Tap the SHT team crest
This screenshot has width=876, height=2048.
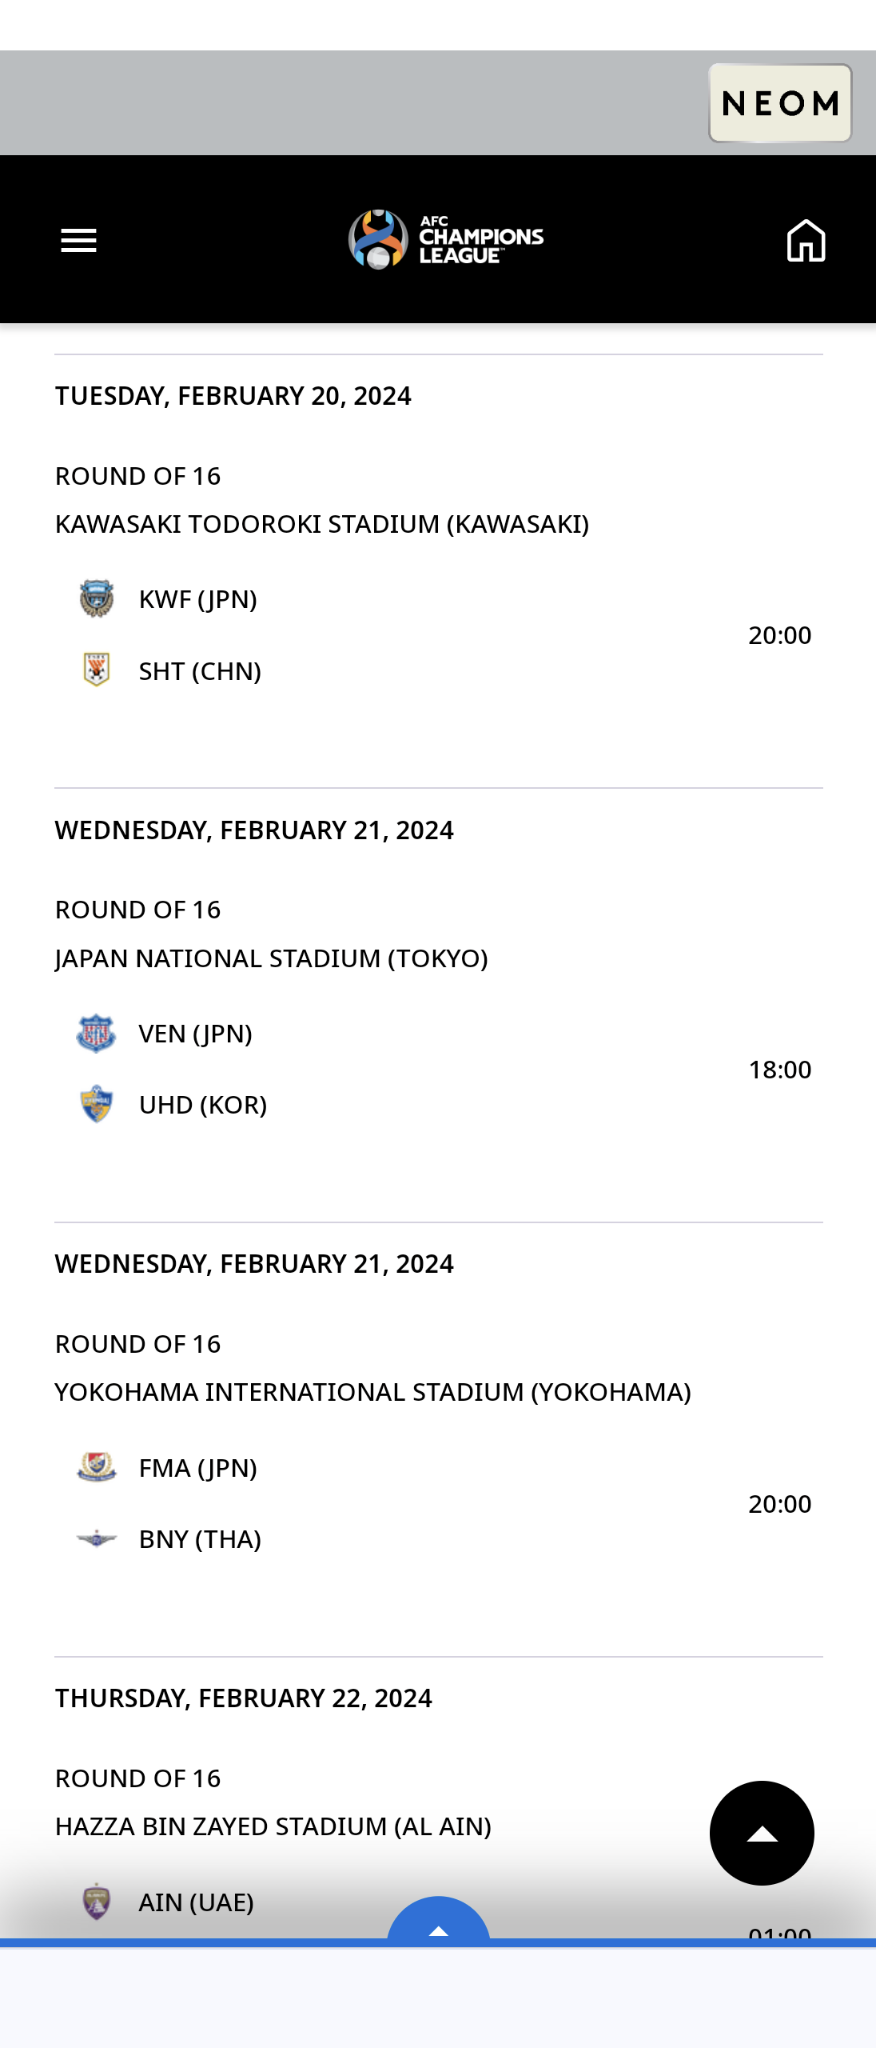97,670
